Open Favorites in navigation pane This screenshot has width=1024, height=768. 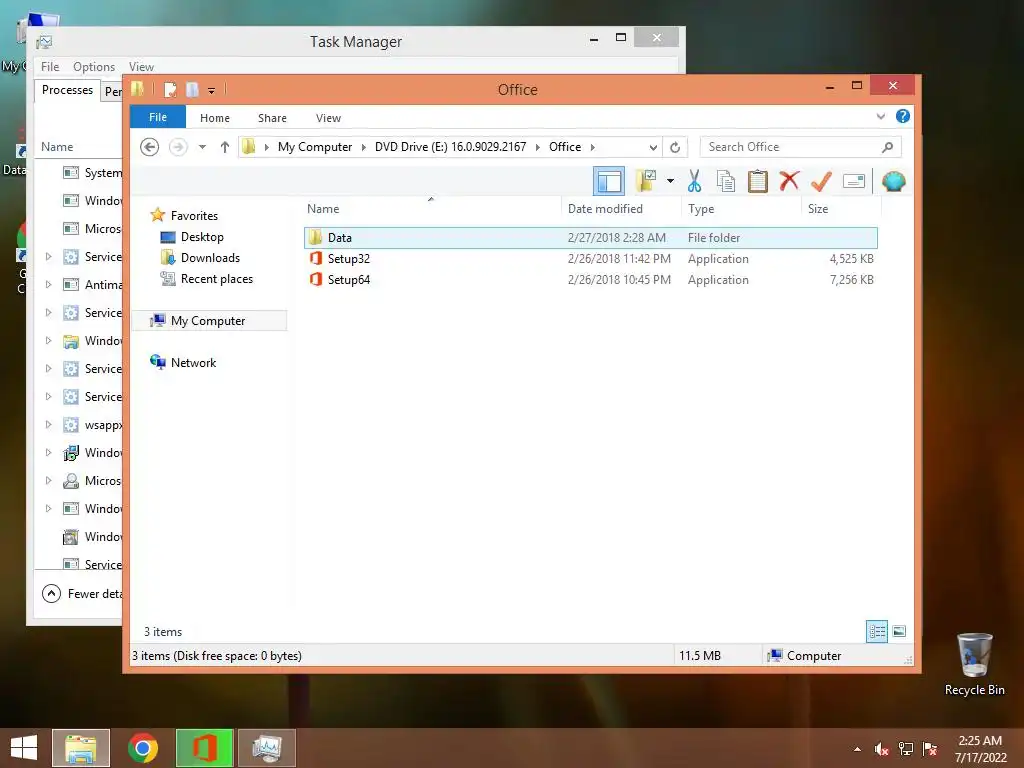tap(194, 216)
